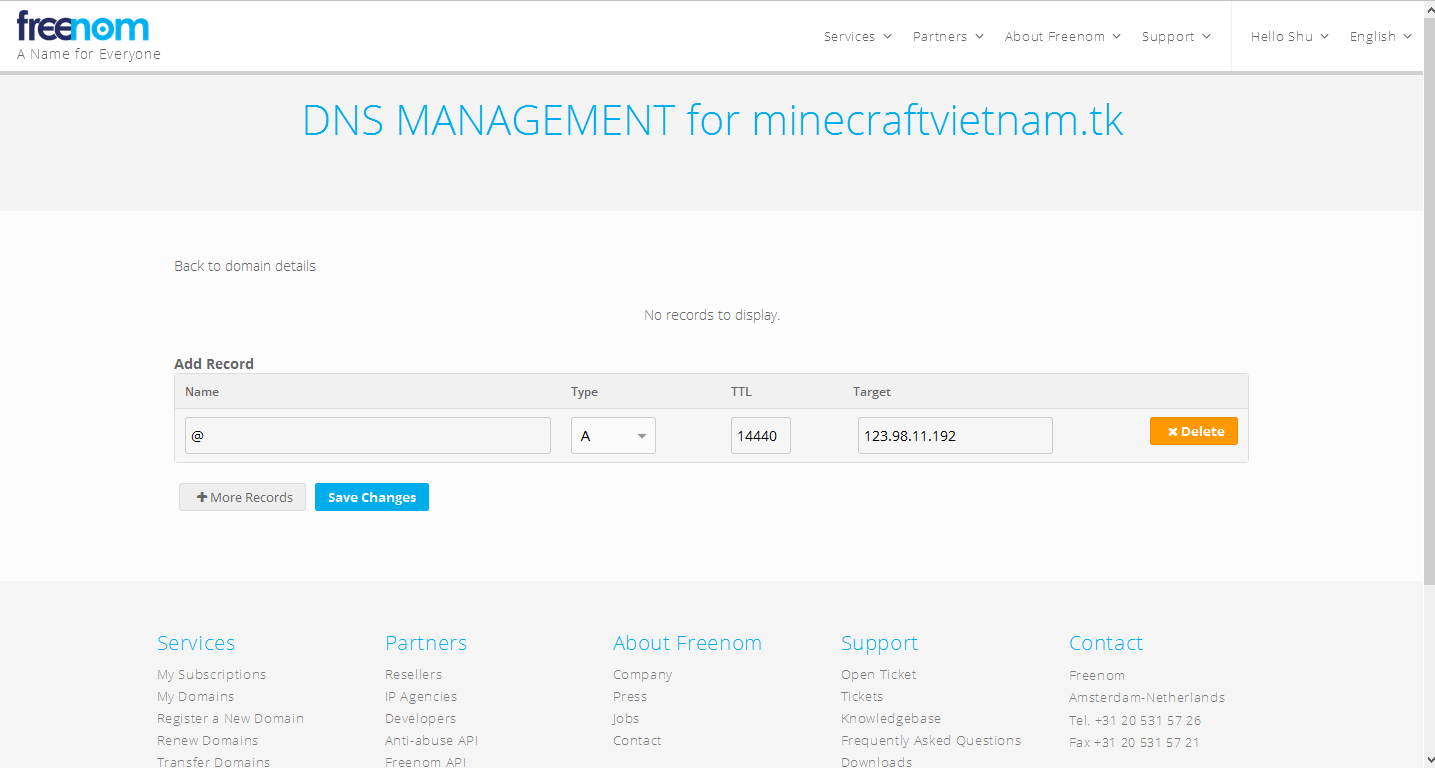Click the Fax +31 20 531 57 21 text
This screenshot has height=768, width=1435.
[1134, 742]
